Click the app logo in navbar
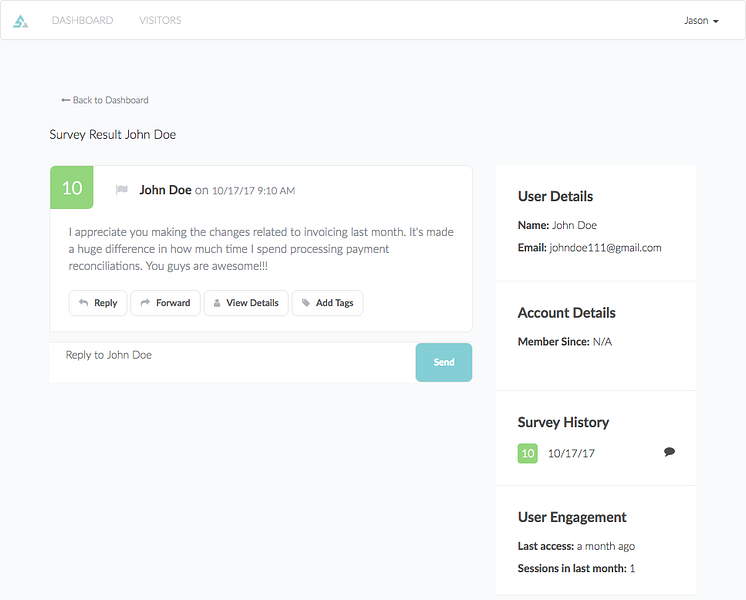This screenshot has width=746, height=600. [x=20, y=21]
